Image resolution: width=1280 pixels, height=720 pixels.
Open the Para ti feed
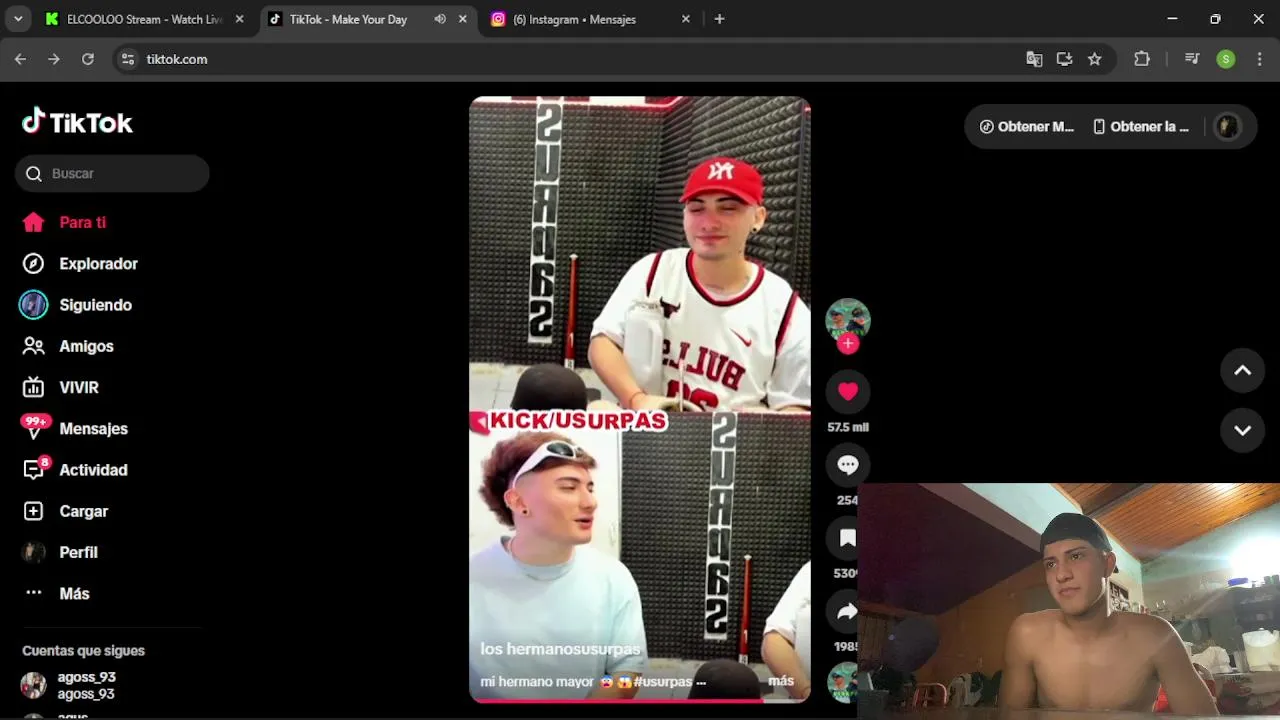[64, 222]
